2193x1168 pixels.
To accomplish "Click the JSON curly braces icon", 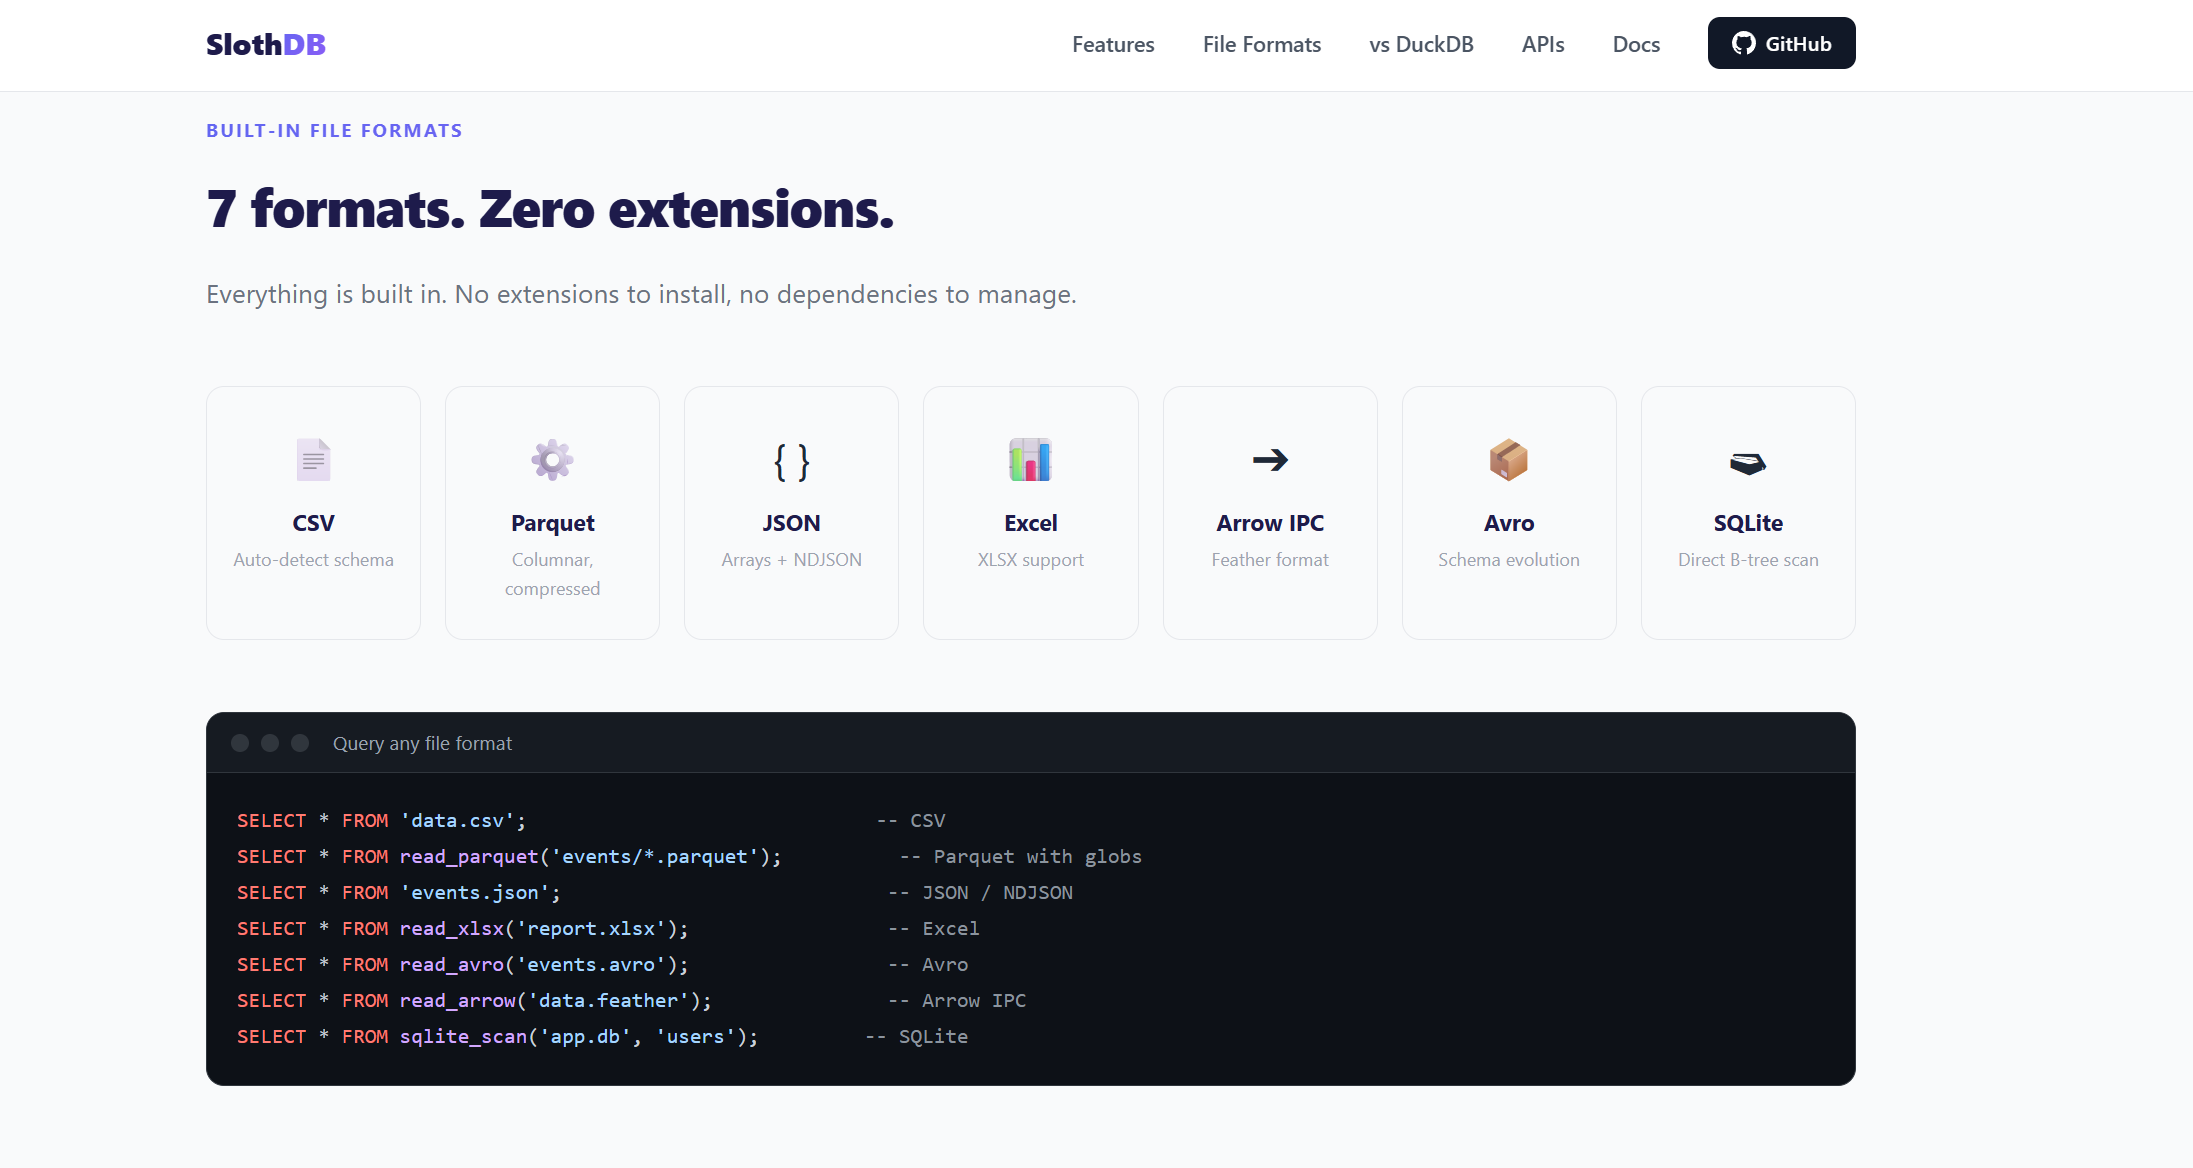I will [791, 462].
